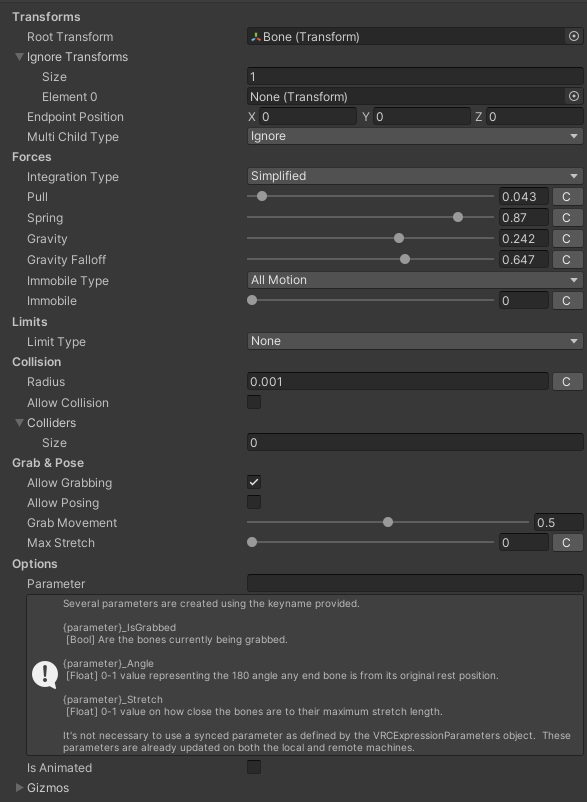
Task: Click the Grab Movement slider handle
Action: tap(388, 522)
